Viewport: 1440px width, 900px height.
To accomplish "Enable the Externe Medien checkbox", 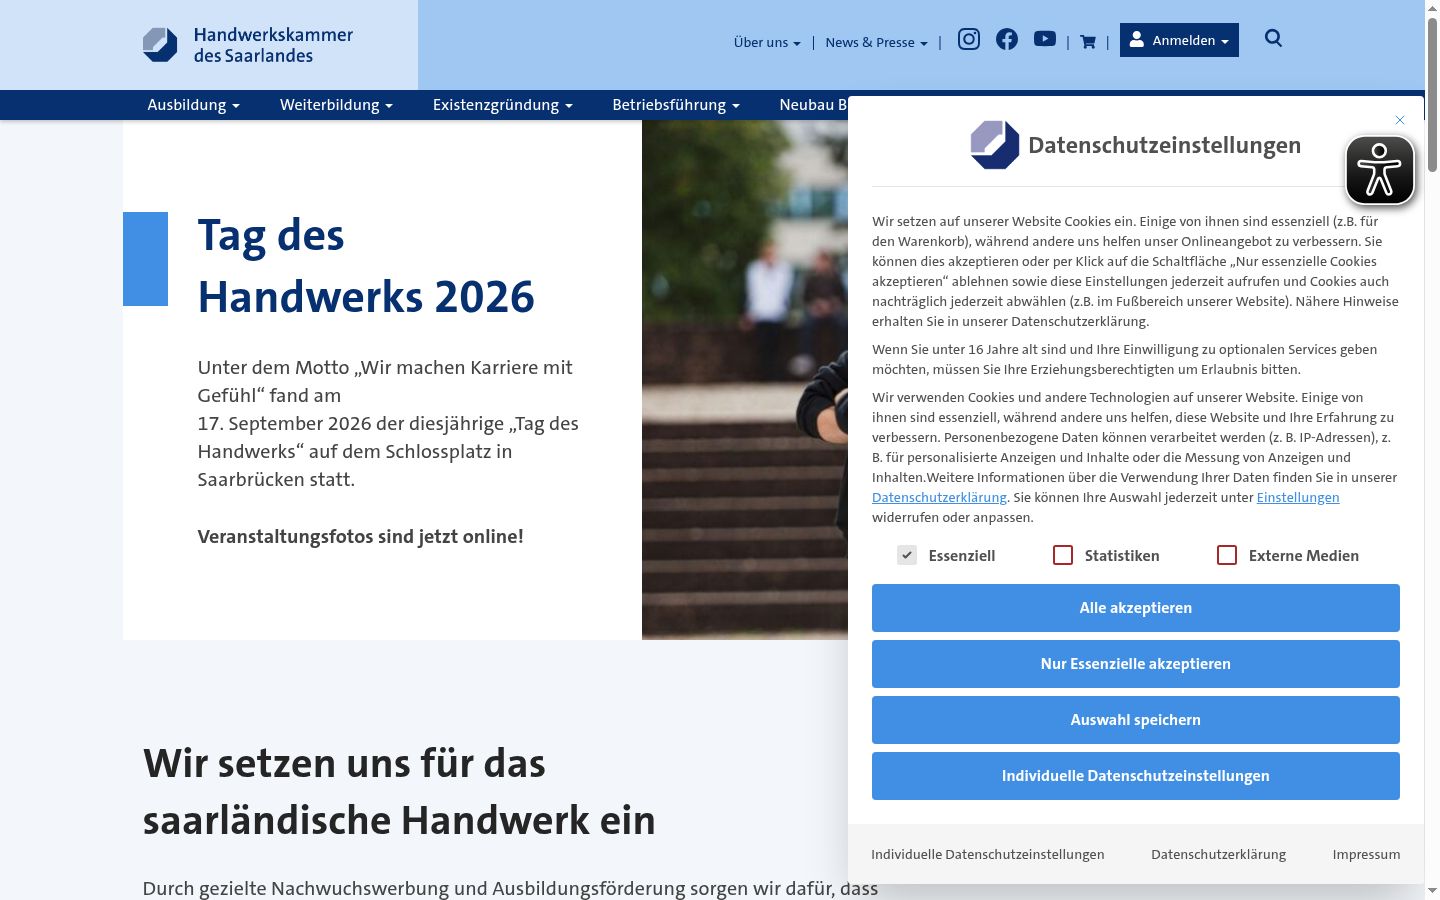I will click(x=1227, y=555).
